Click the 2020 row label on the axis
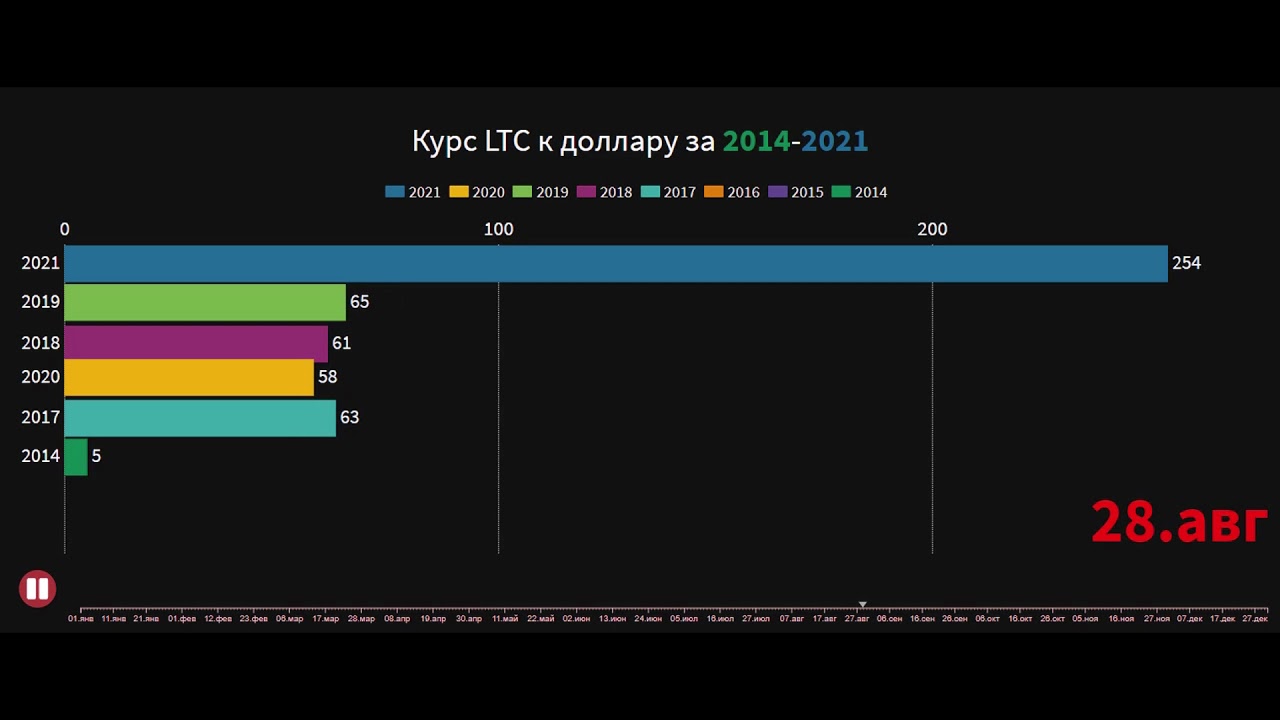 click(x=41, y=377)
